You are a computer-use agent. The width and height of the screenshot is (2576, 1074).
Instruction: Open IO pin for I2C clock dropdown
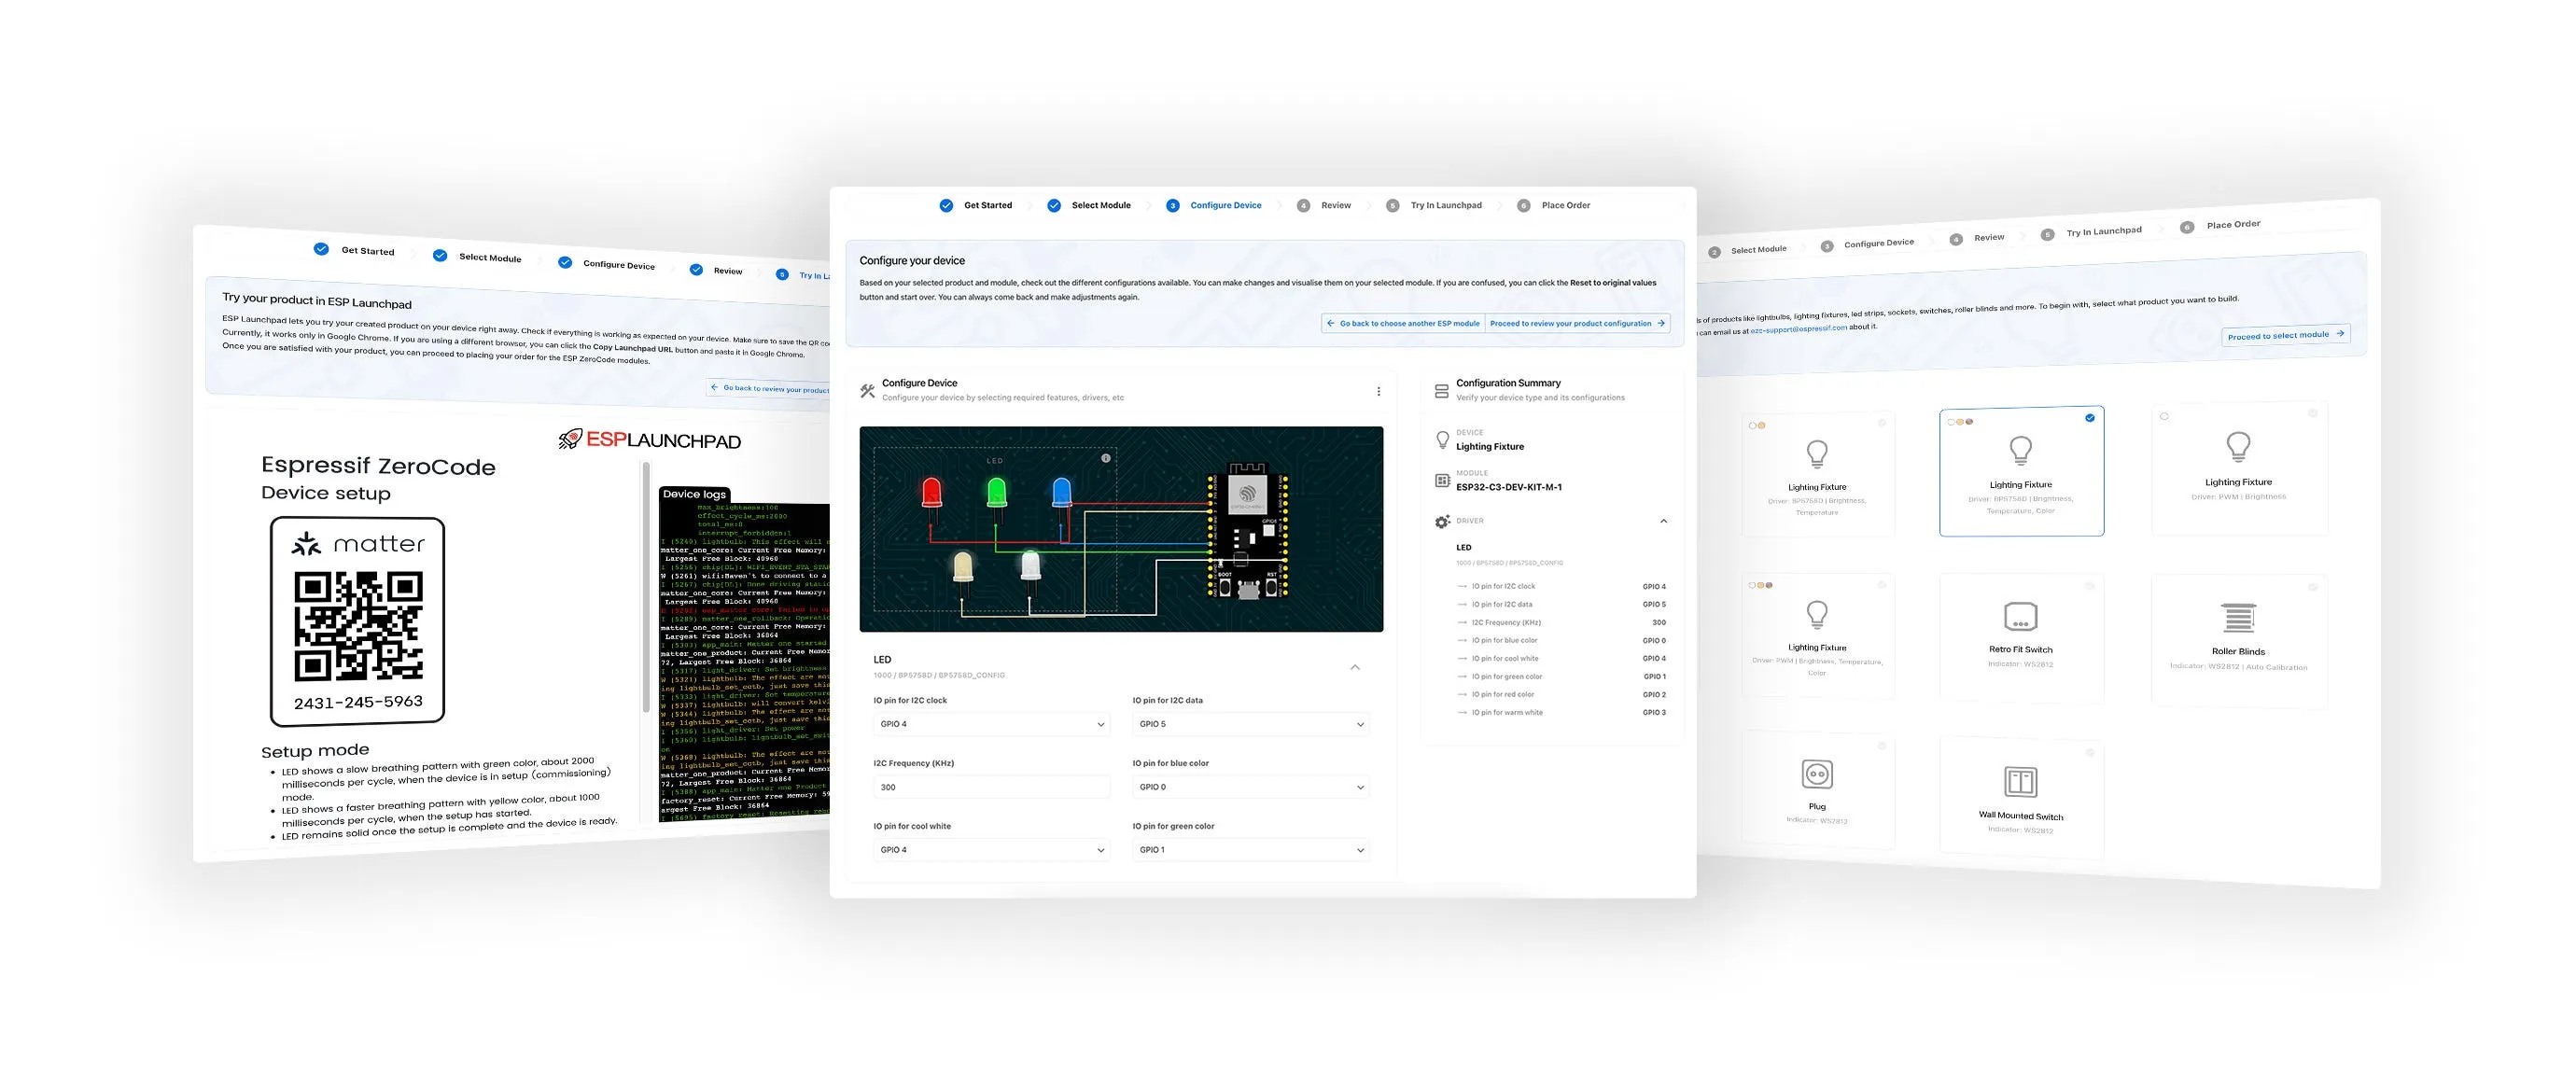pos(990,724)
